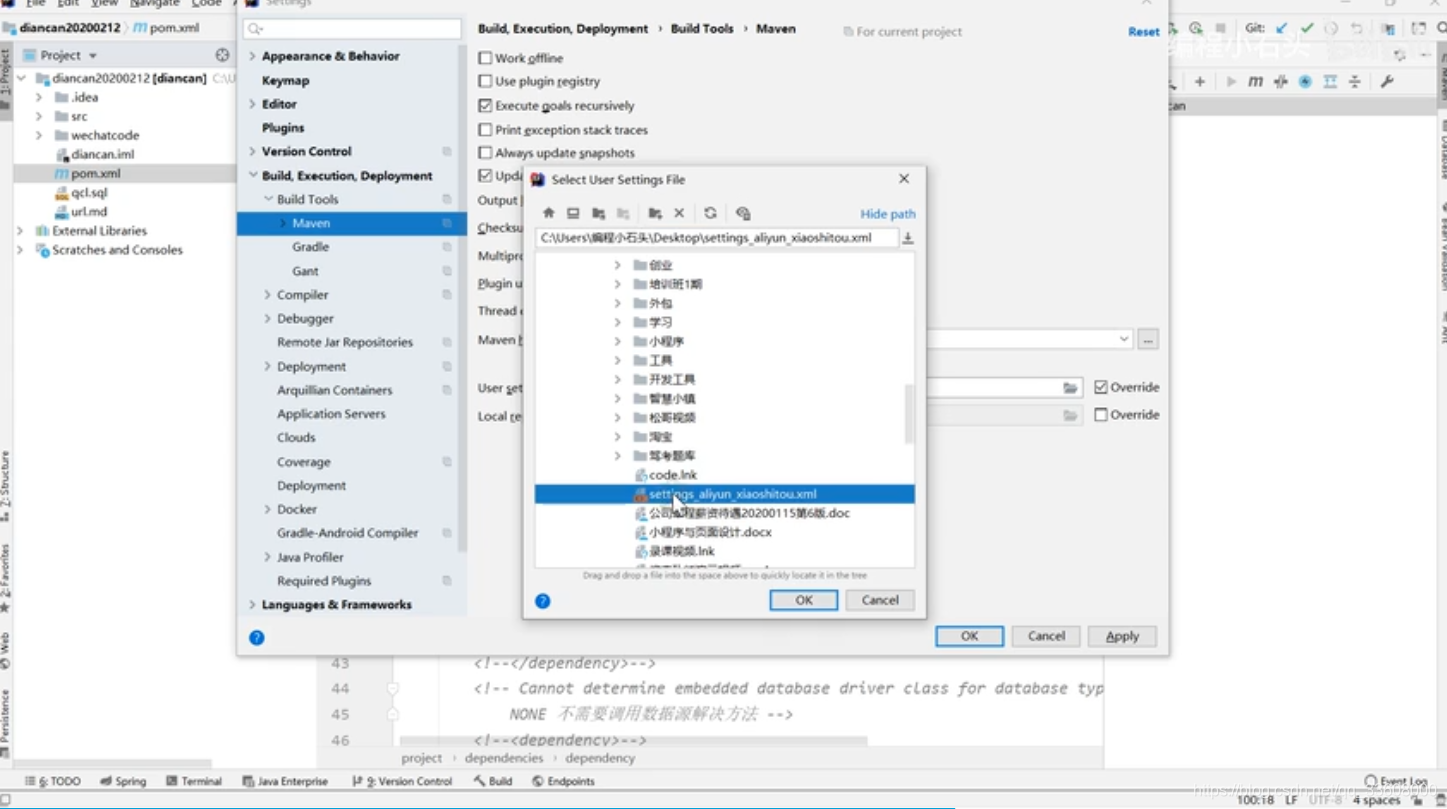Go to home directory in file chooser
Screen dimensions: 1447x809
[x=548, y=213]
